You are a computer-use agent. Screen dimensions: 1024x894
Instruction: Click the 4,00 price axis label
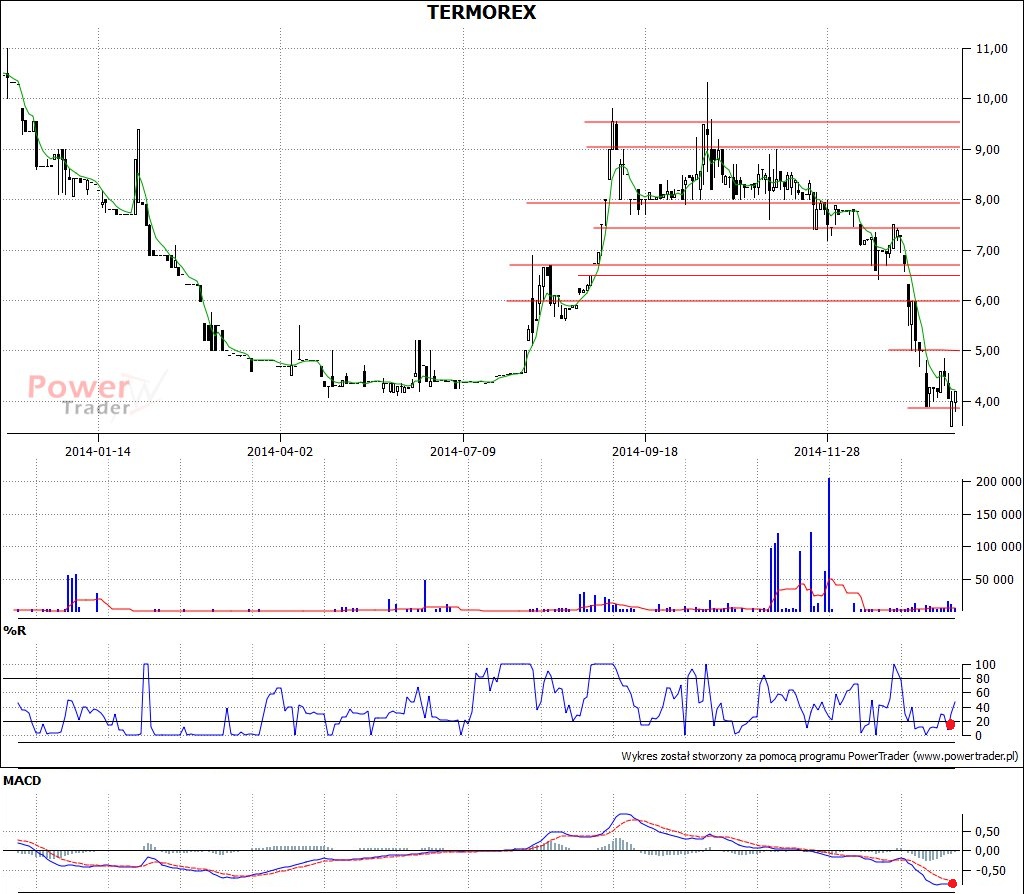coord(985,402)
